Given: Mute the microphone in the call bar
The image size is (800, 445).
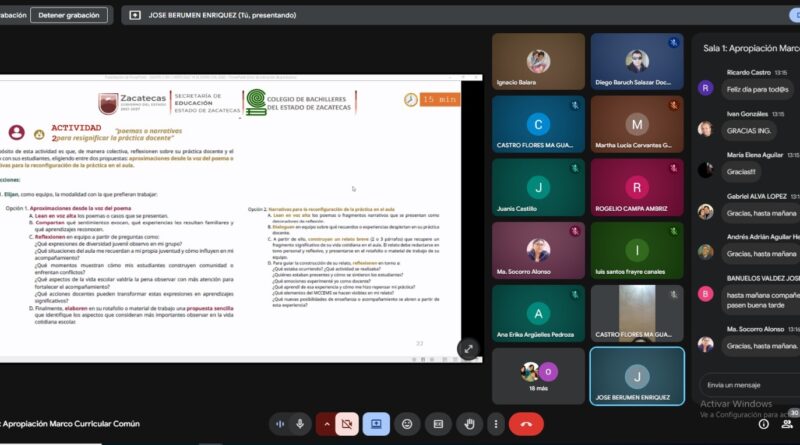Looking at the screenshot, I should 300,424.
